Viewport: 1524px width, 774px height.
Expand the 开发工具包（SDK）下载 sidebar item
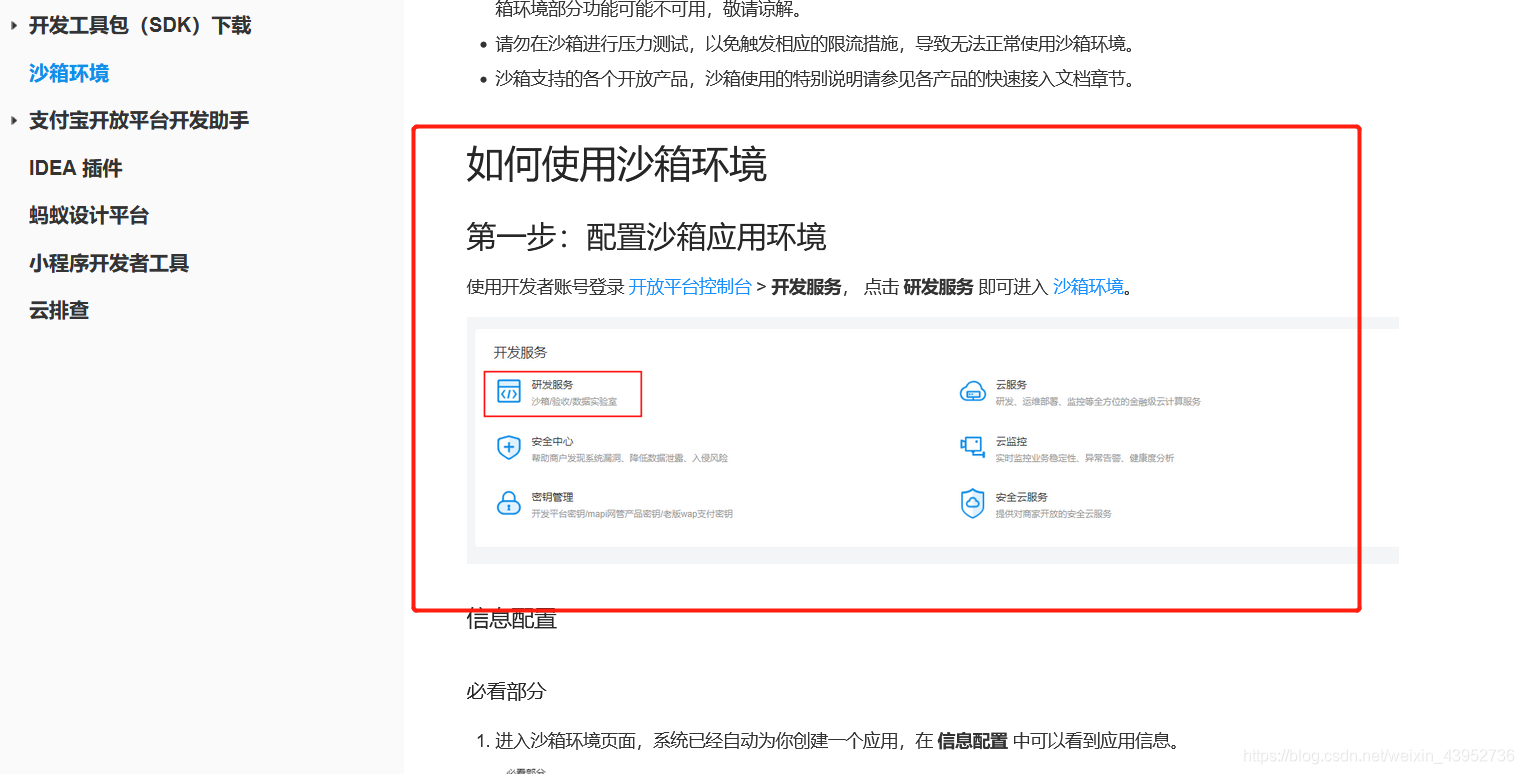[x=14, y=25]
